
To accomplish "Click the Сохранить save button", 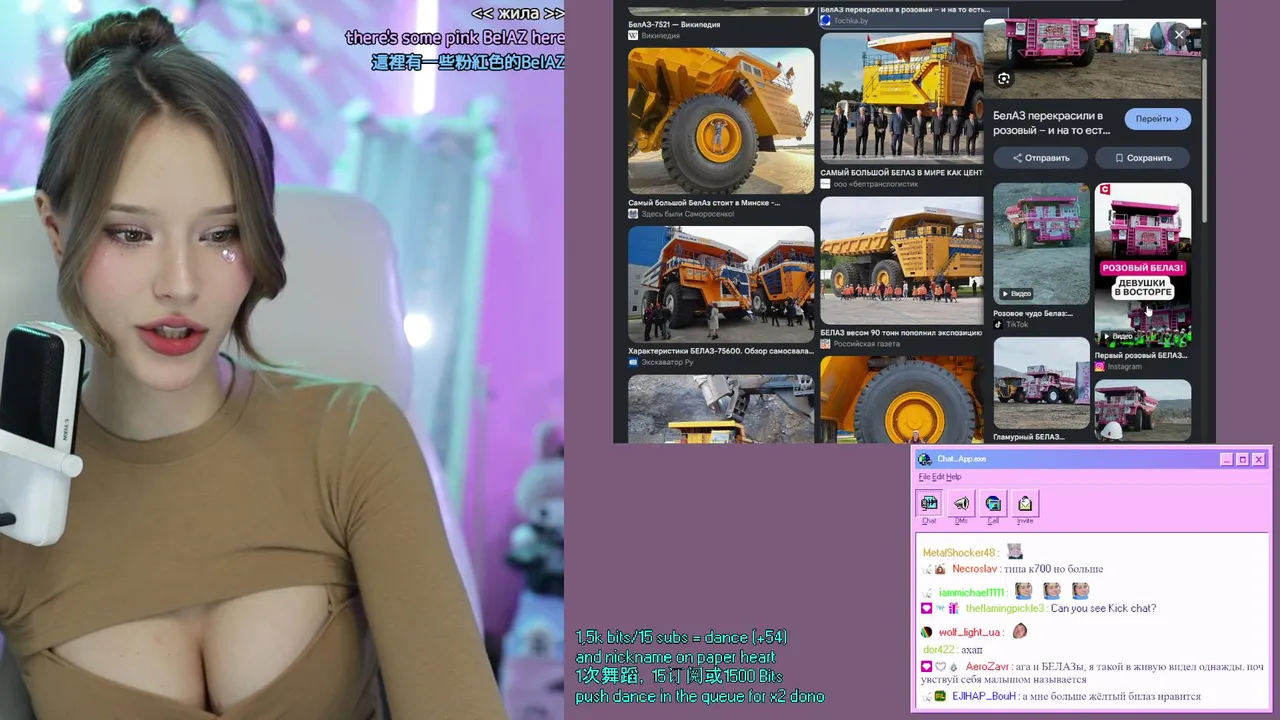I will pos(1143,158).
